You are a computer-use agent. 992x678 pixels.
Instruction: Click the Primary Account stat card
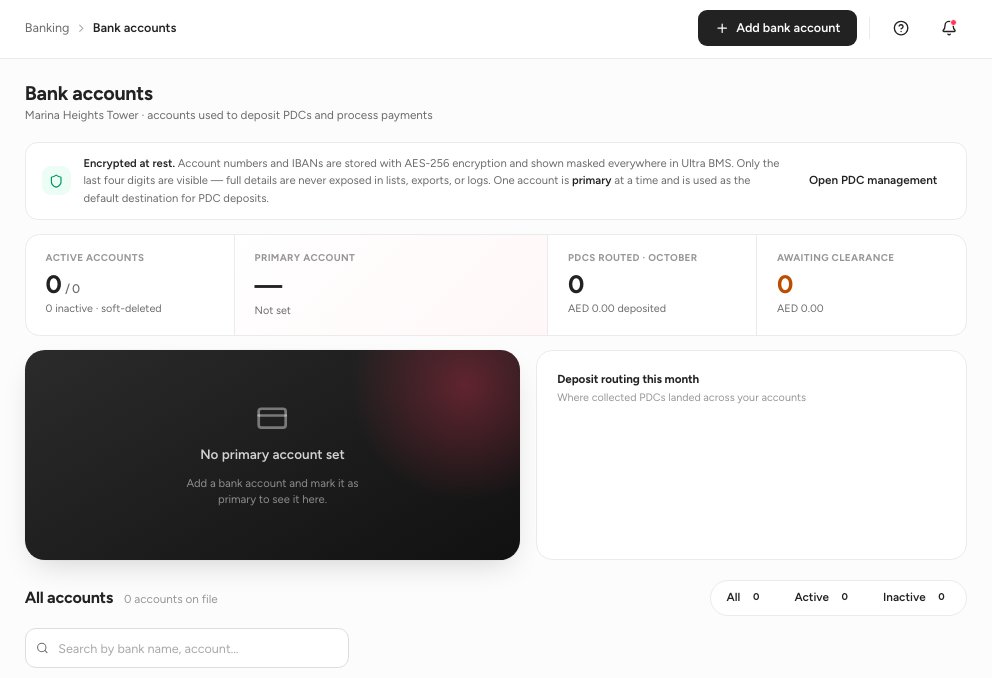[391, 285]
